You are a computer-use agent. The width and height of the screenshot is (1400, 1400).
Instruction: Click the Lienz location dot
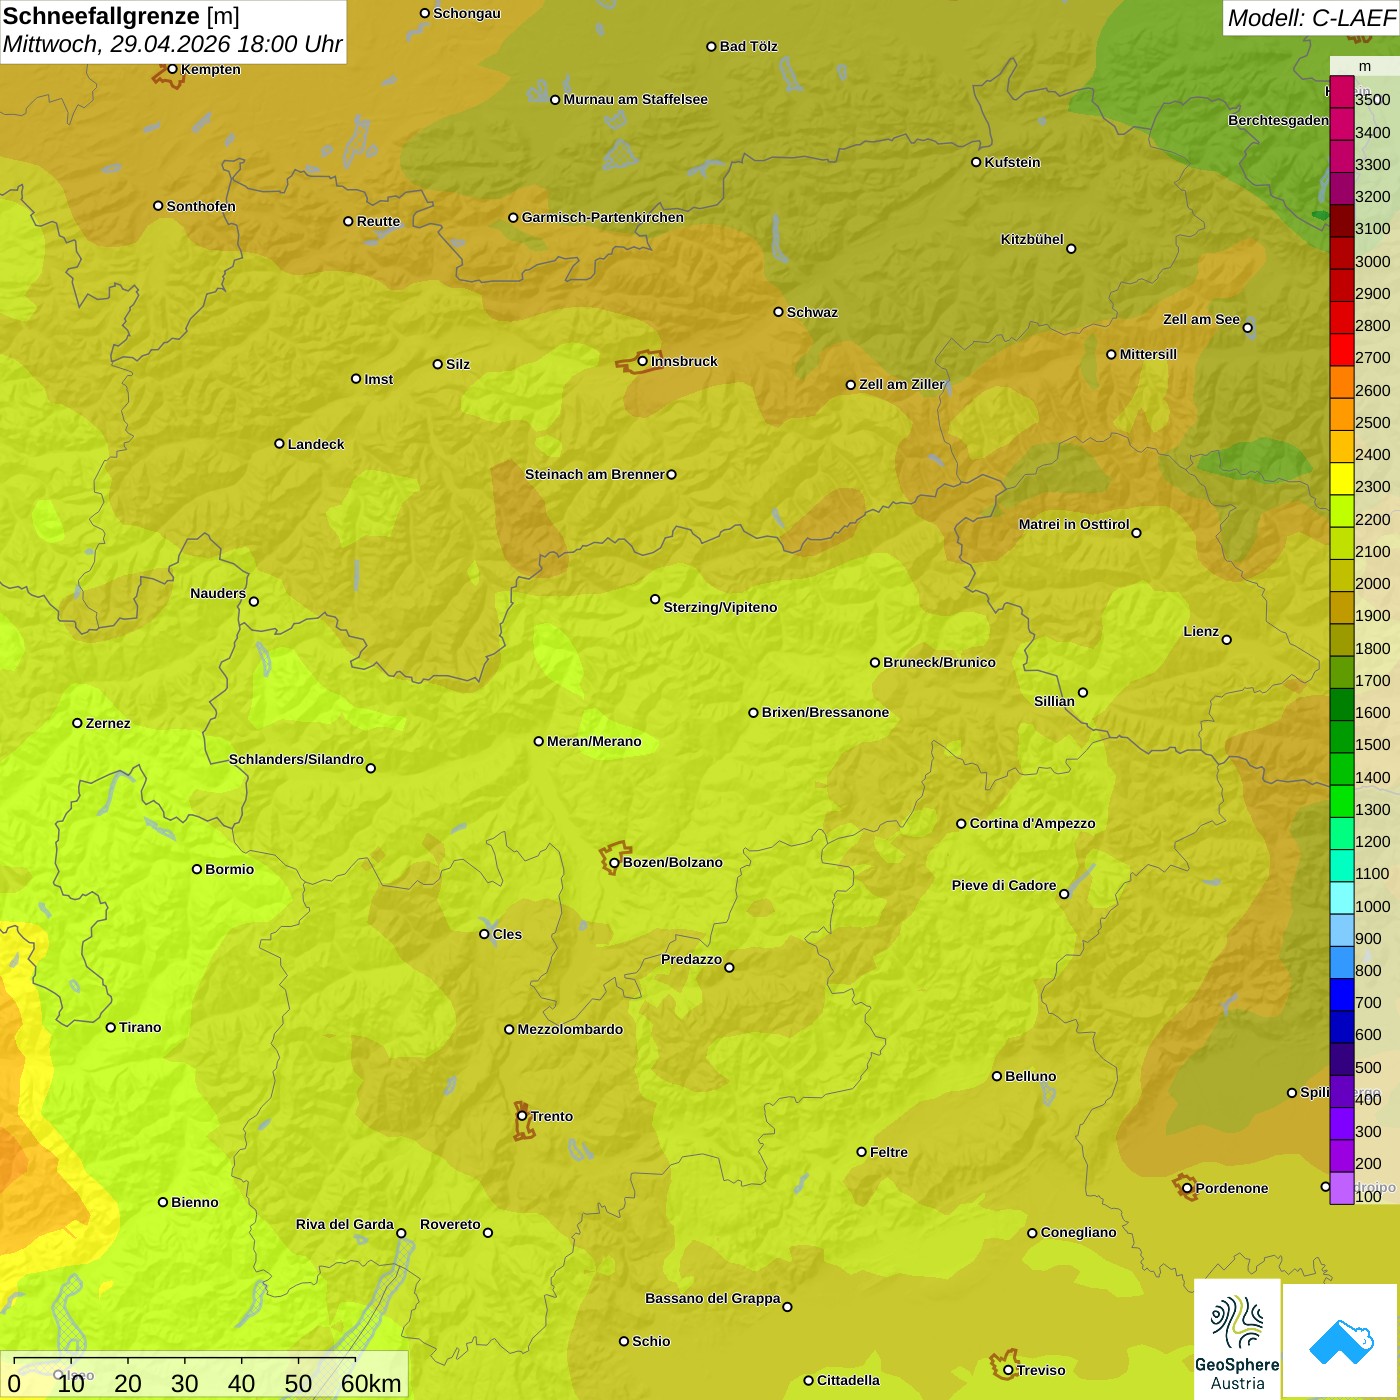[1227, 640]
